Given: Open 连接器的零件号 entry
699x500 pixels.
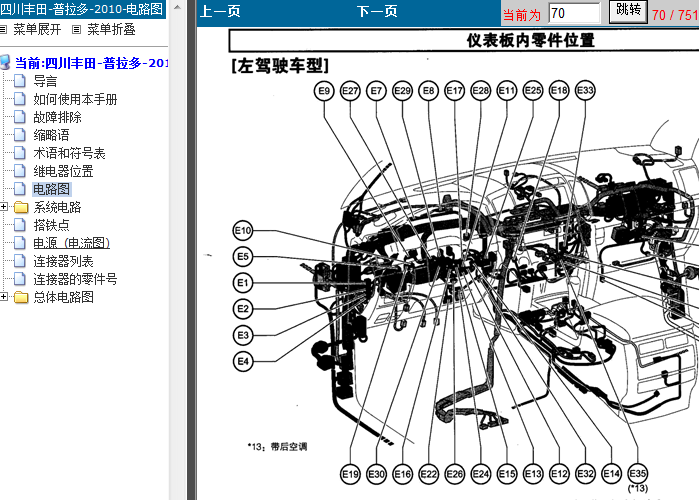Looking at the screenshot, I should (75, 279).
